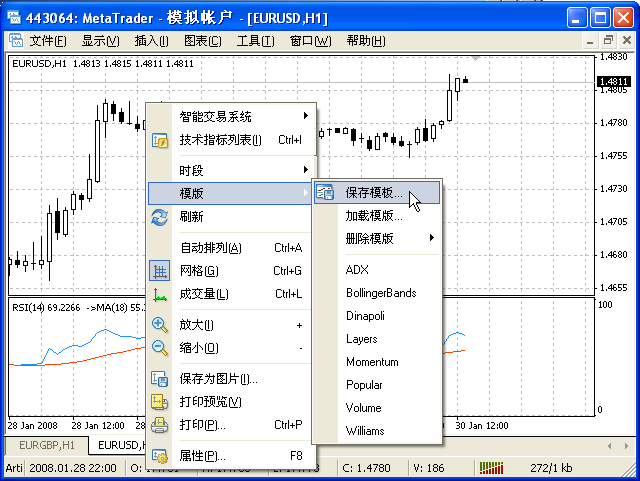The height and width of the screenshot is (481, 640).
Task: Click the 2008.01.28 22:00 status entry
Action: tap(73, 468)
